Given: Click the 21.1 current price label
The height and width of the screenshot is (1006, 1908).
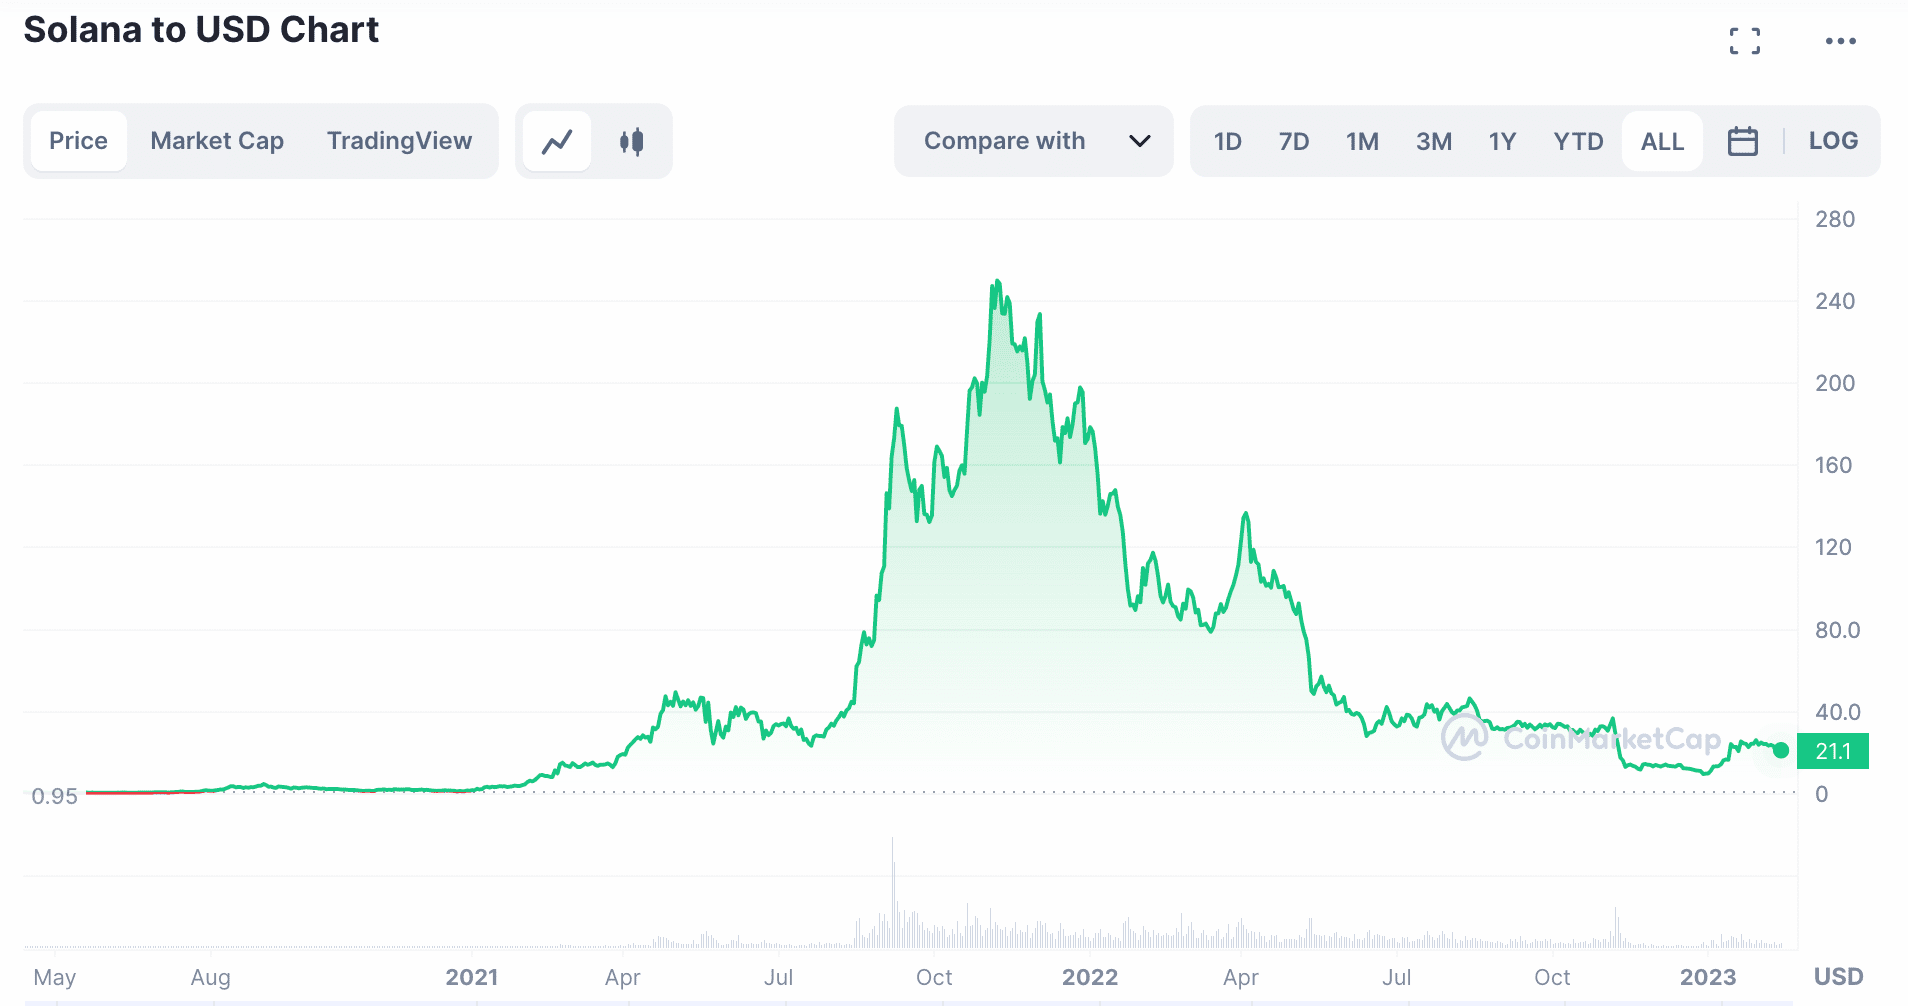Looking at the screenshot, I should [1832, 751].
